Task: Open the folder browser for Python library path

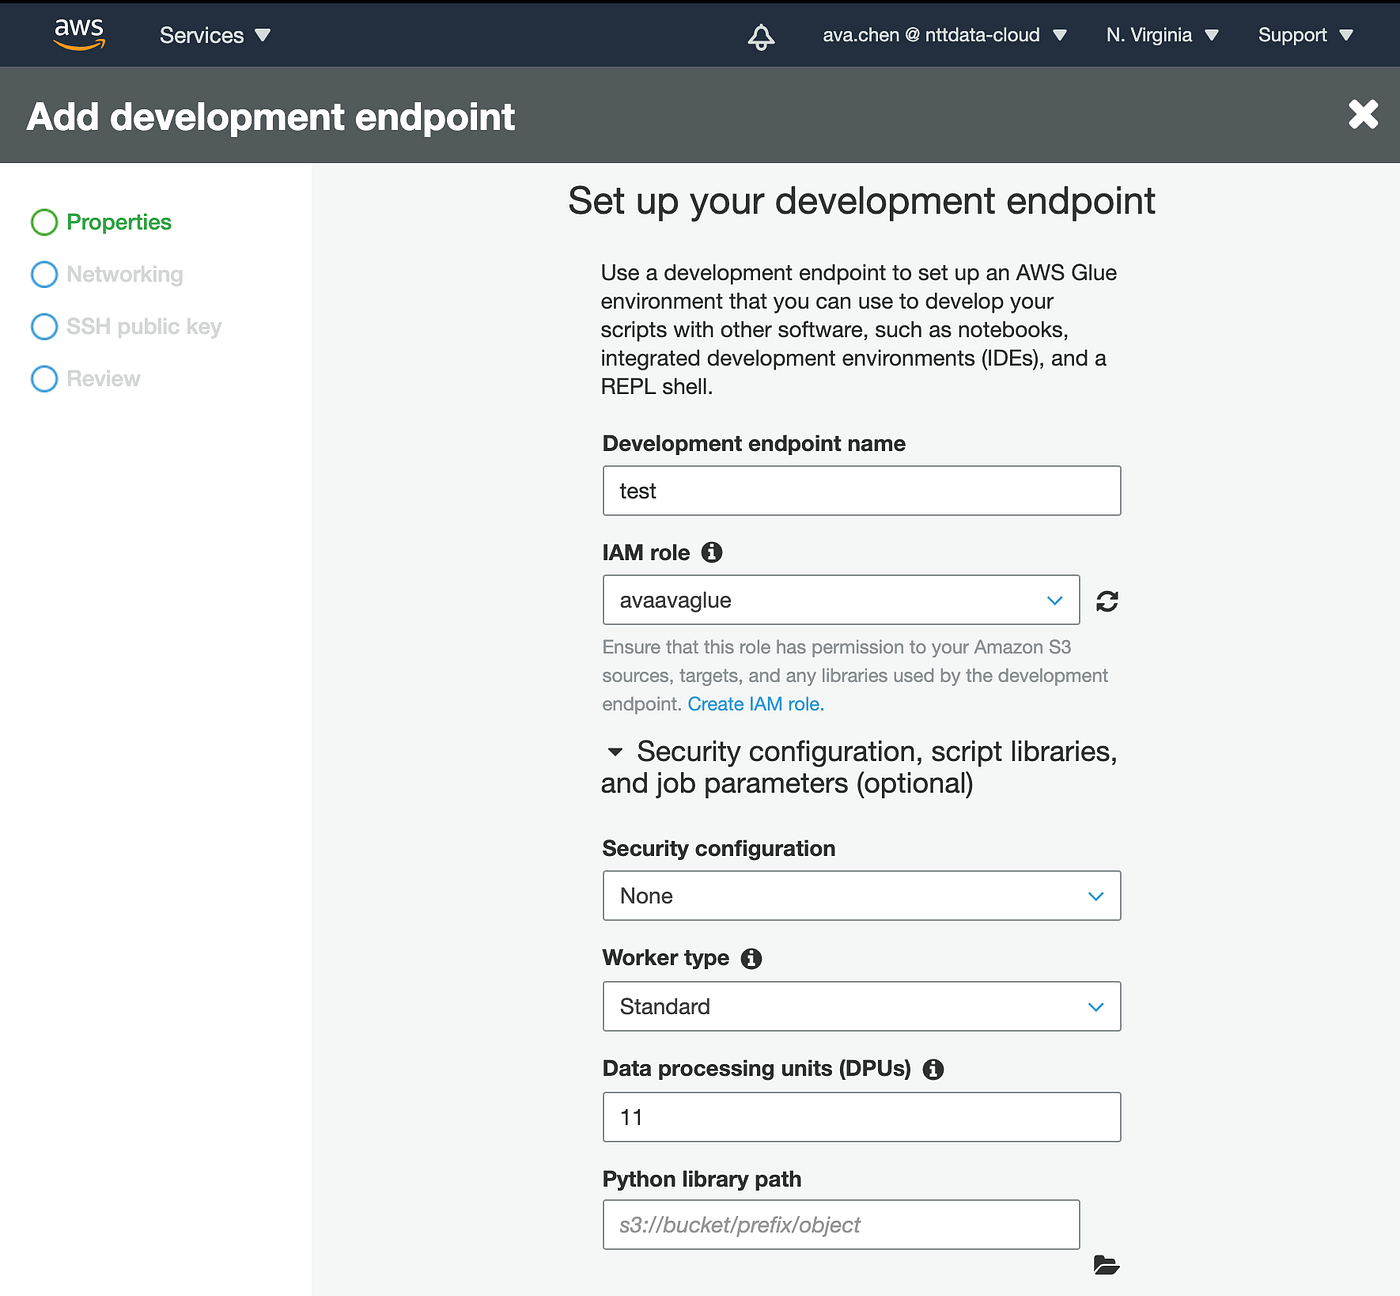Action: 1106,1265
